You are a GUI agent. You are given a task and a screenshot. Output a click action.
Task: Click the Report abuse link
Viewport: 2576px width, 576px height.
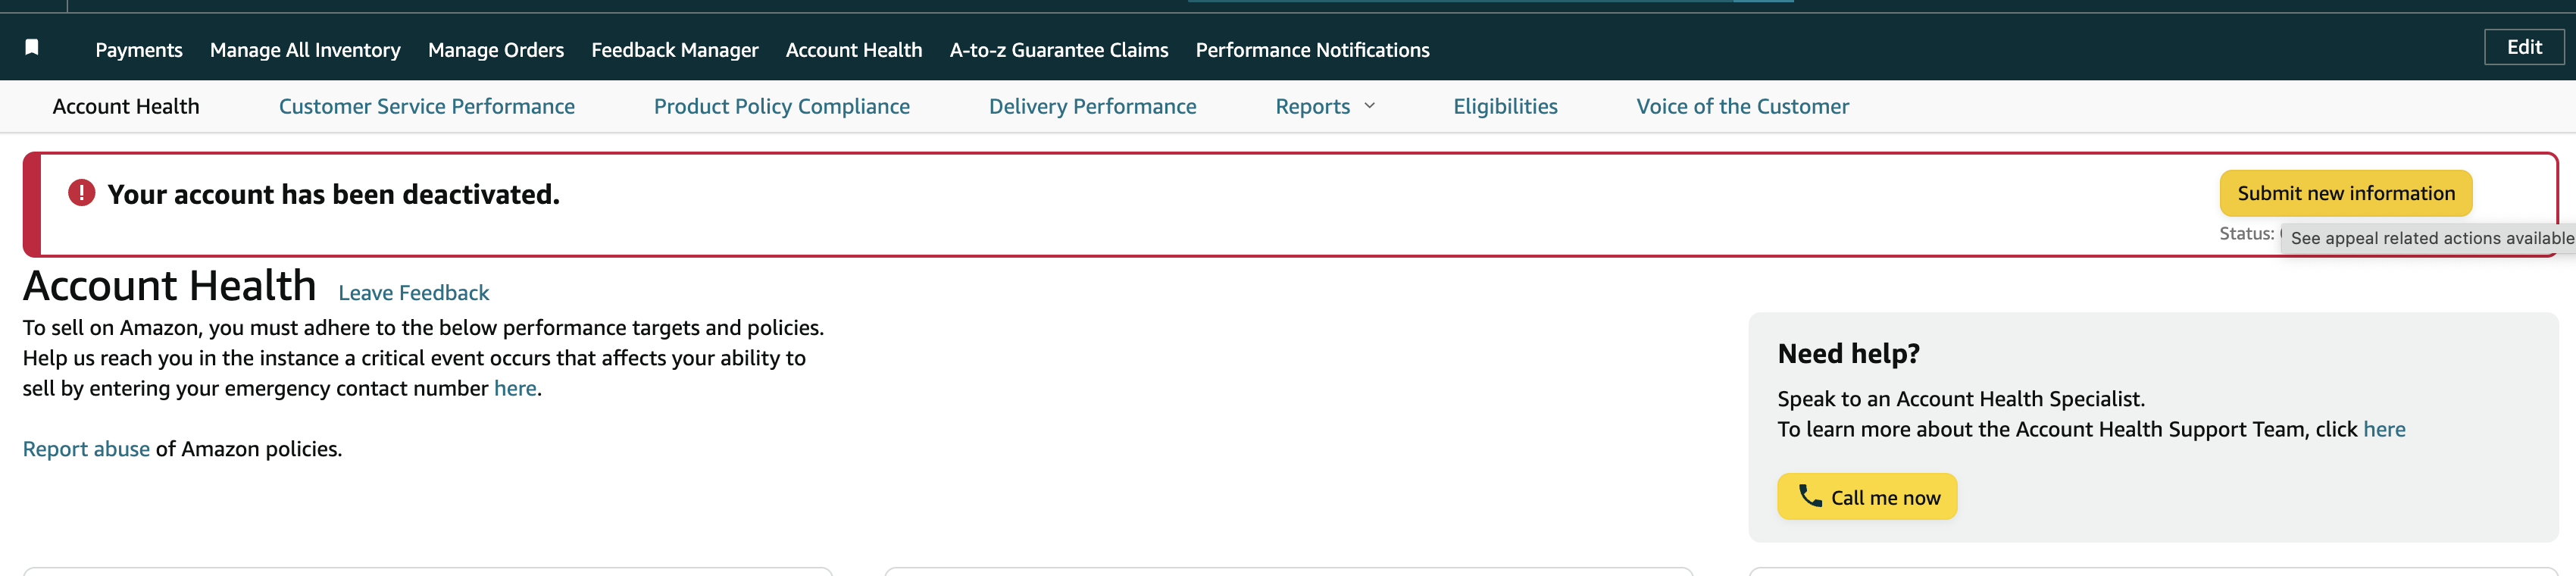coord(86,449)
